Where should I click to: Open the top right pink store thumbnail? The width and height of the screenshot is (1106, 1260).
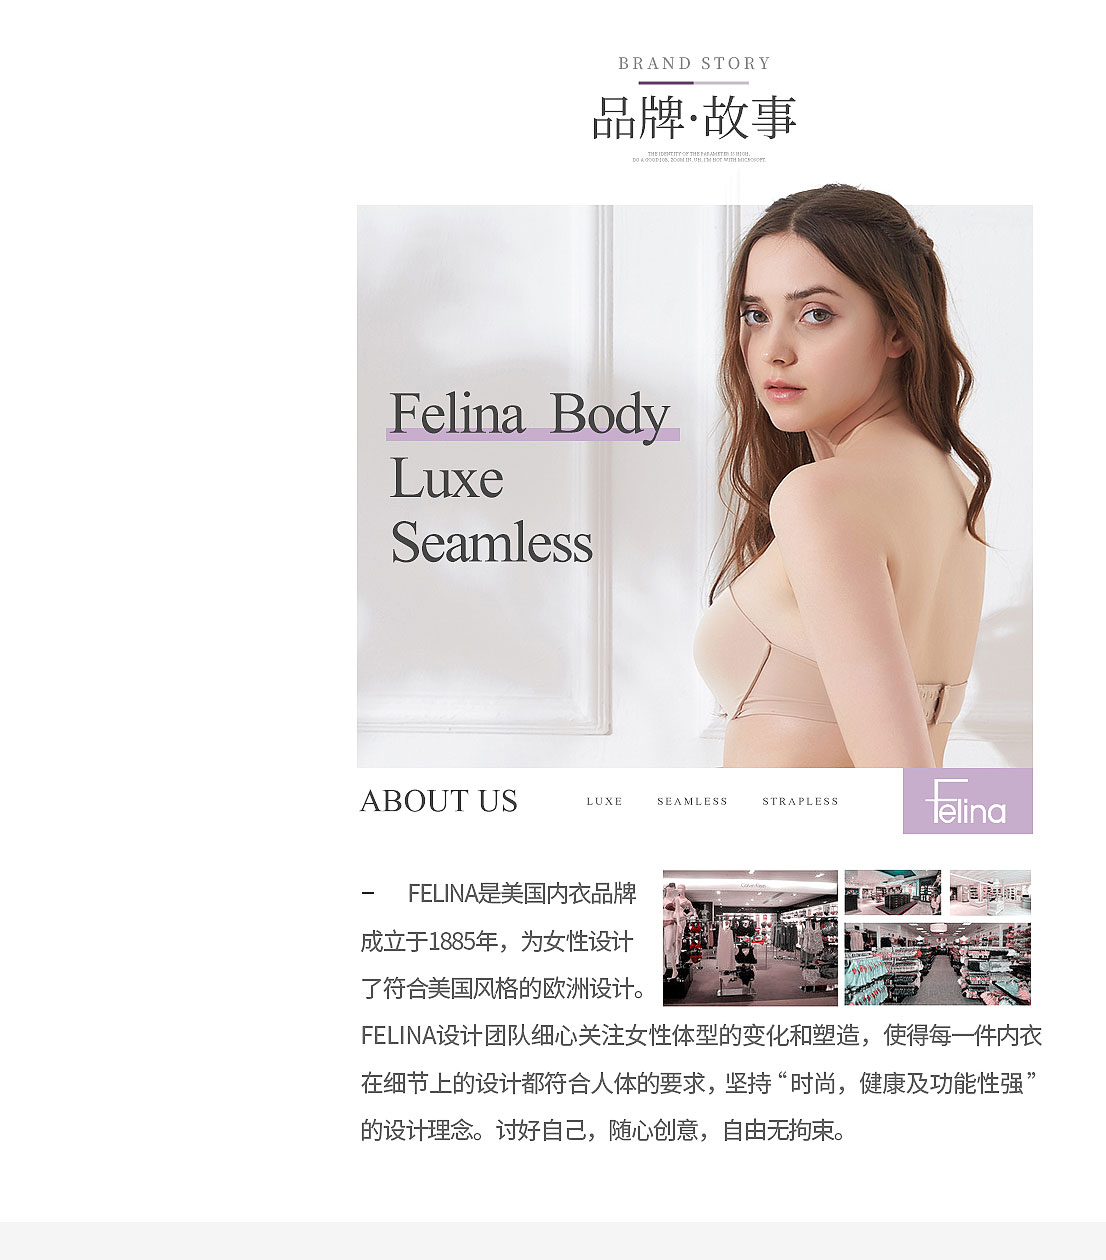[989, 892]
